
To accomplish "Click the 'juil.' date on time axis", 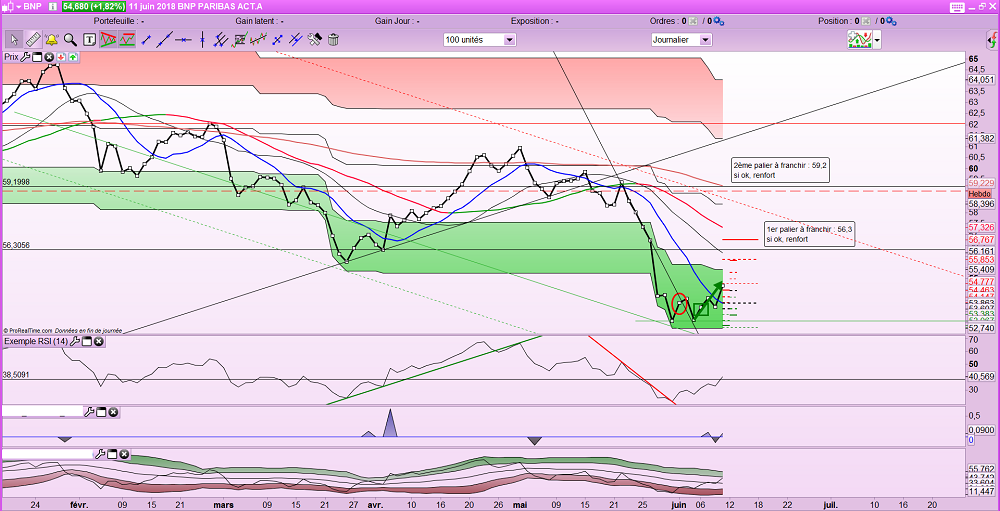I will pyautogui.click(x=831, y=504).
